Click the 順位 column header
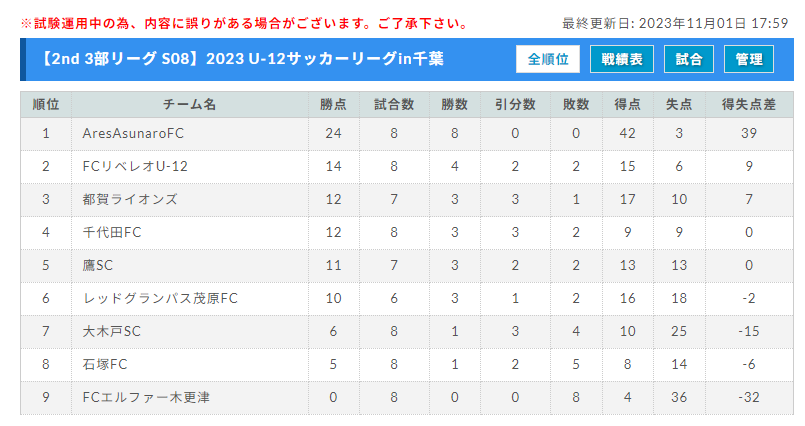This screenshot has width=805, height=426. pos(46,105)
